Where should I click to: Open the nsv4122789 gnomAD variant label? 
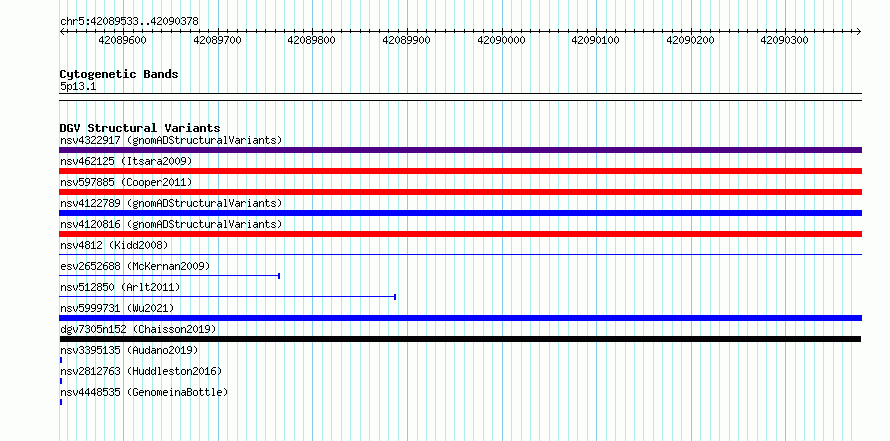tap(171, 203)
